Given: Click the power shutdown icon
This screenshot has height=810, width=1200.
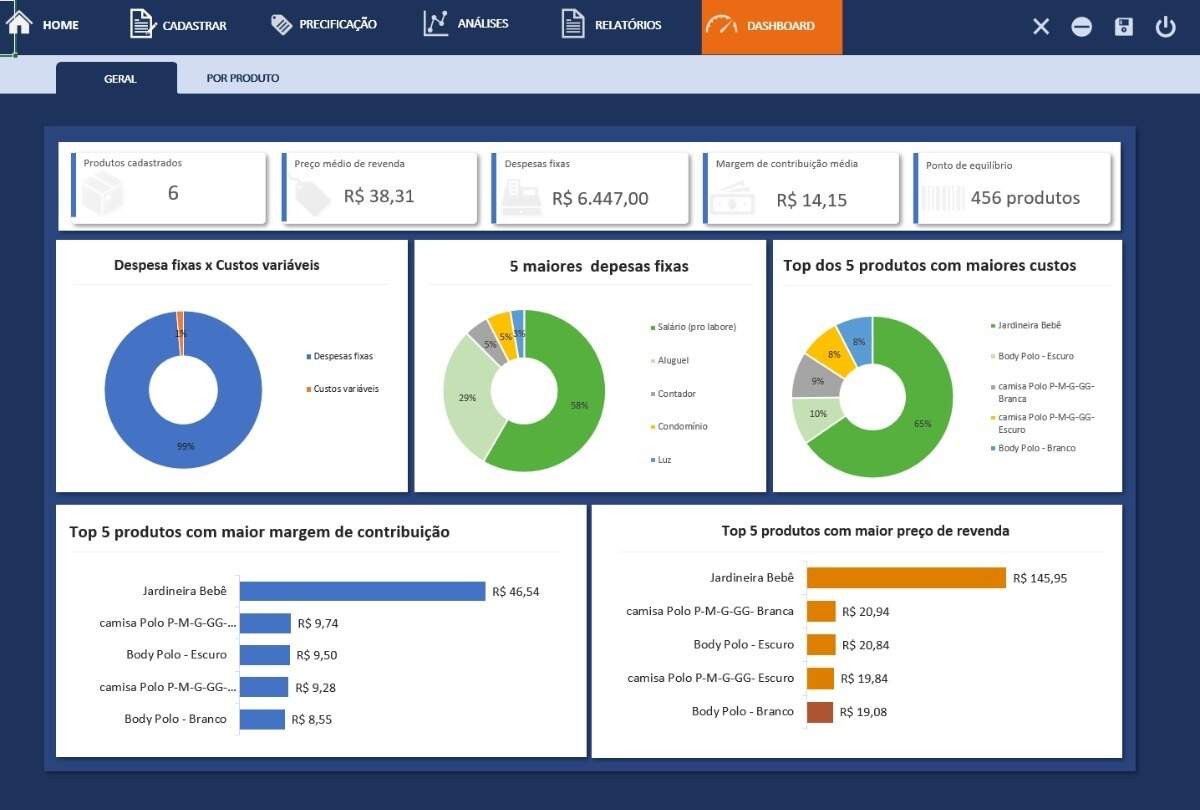Looking at the screenshot, I should (1165, 27).
